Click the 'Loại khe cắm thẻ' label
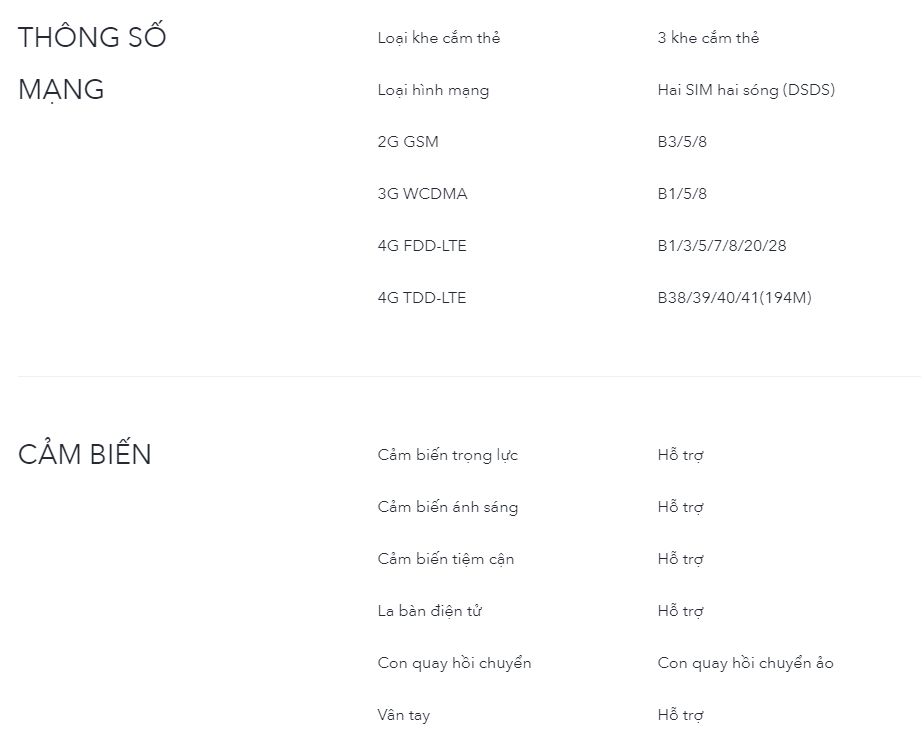921x749 pixels. (x=439, y=38)
